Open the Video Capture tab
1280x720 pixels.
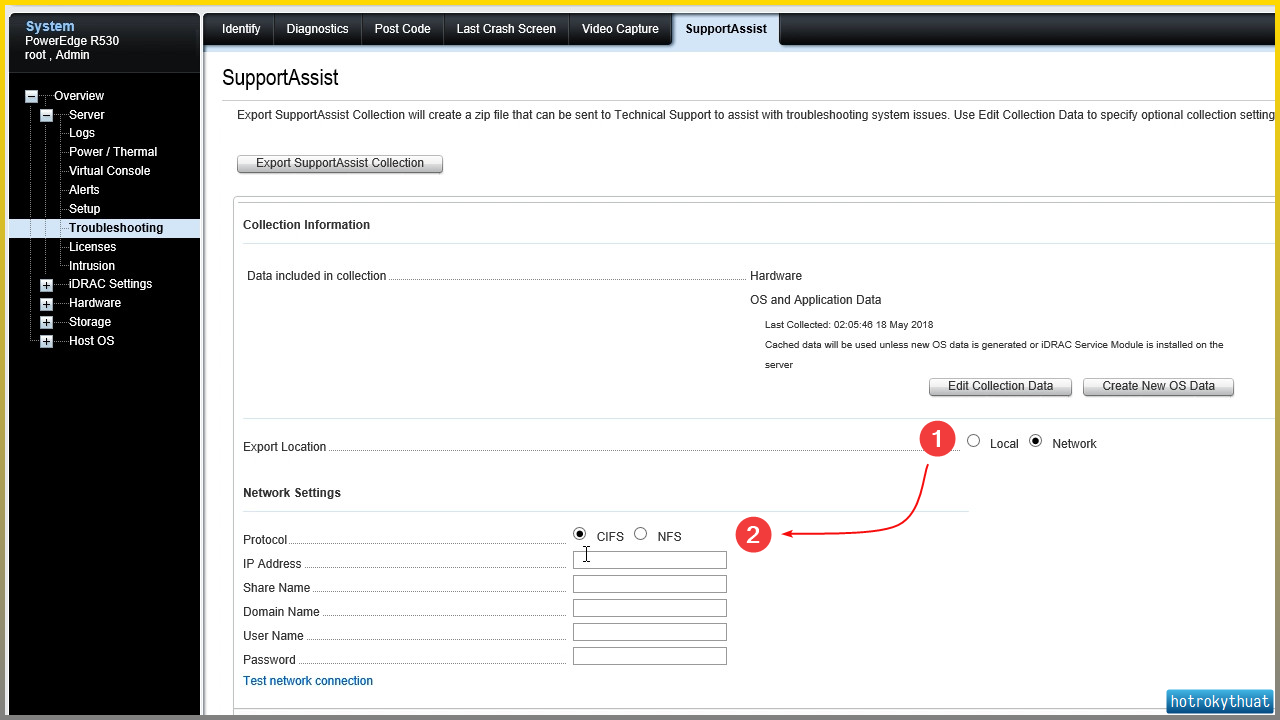[620, 29]
